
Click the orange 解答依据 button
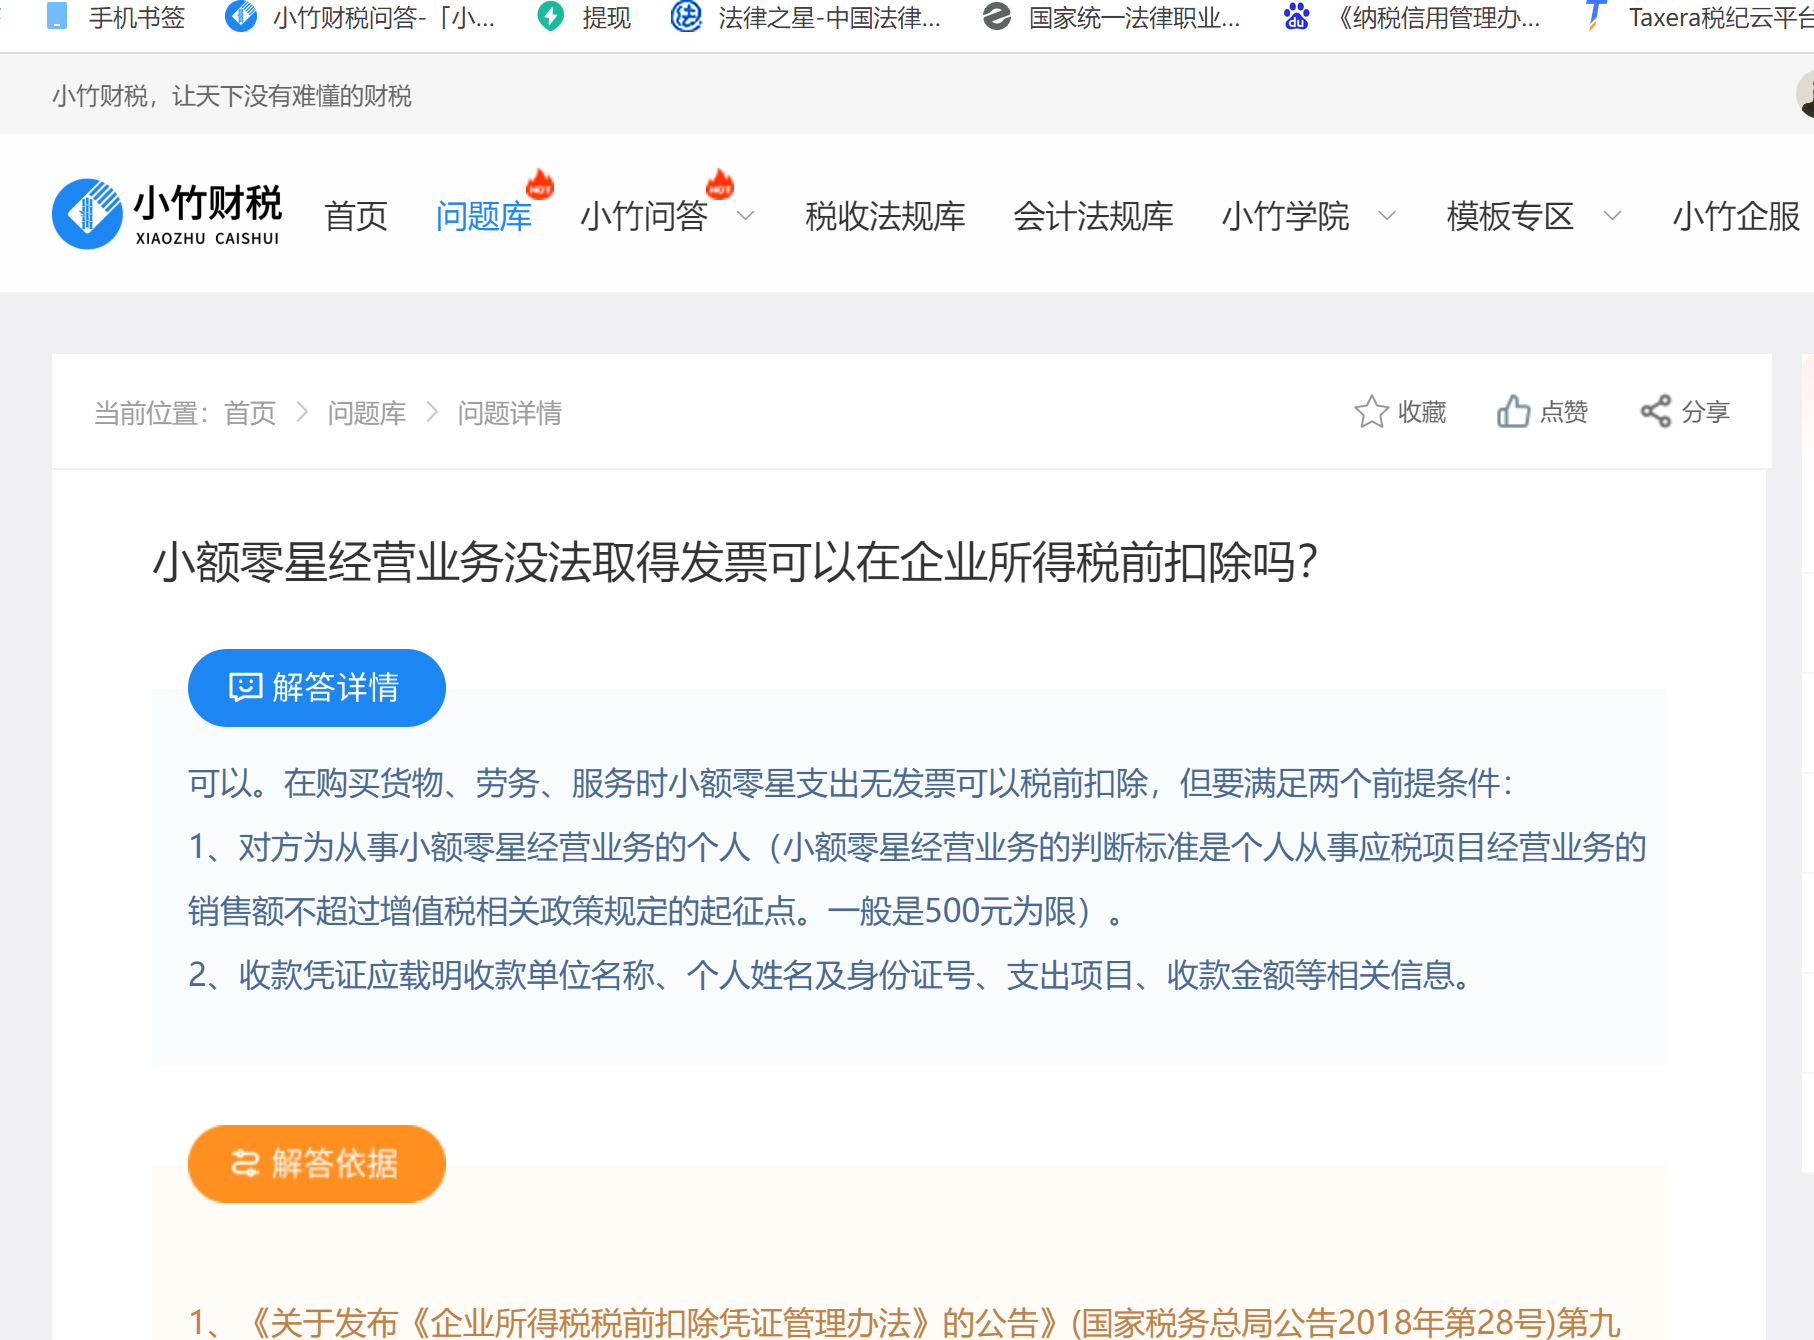click(316, 1164)
